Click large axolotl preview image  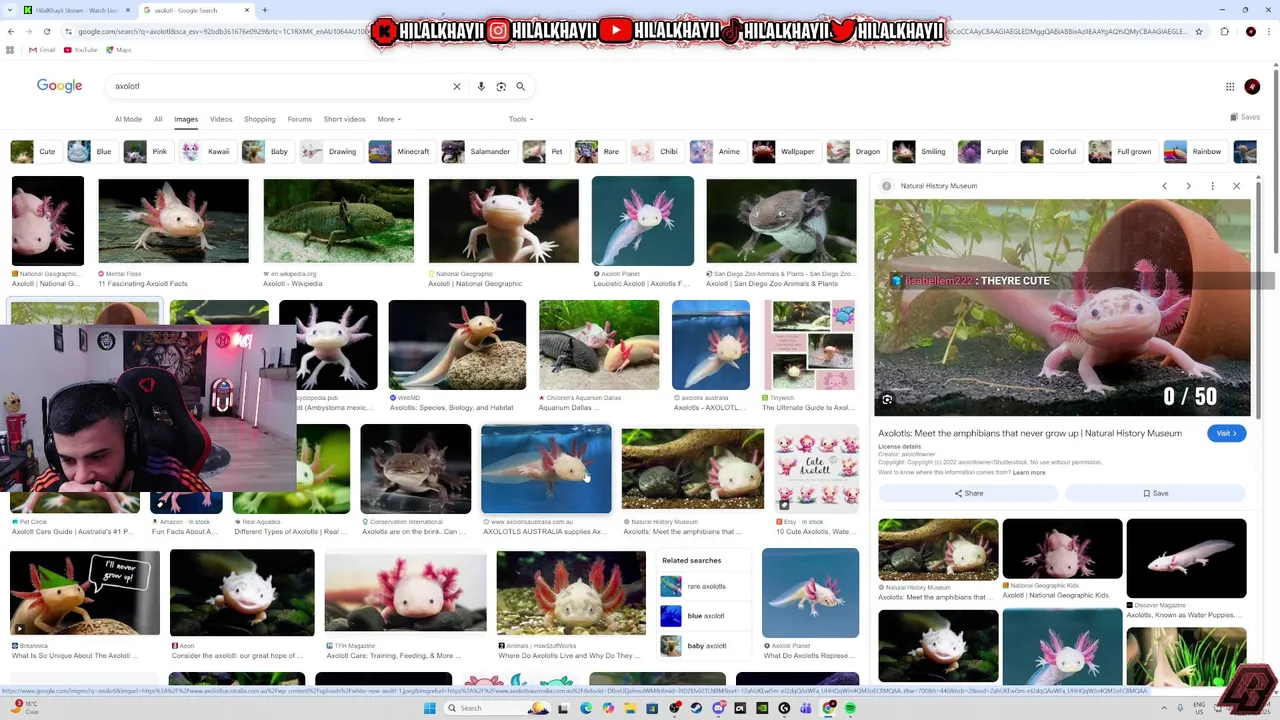click(1062, 308)
